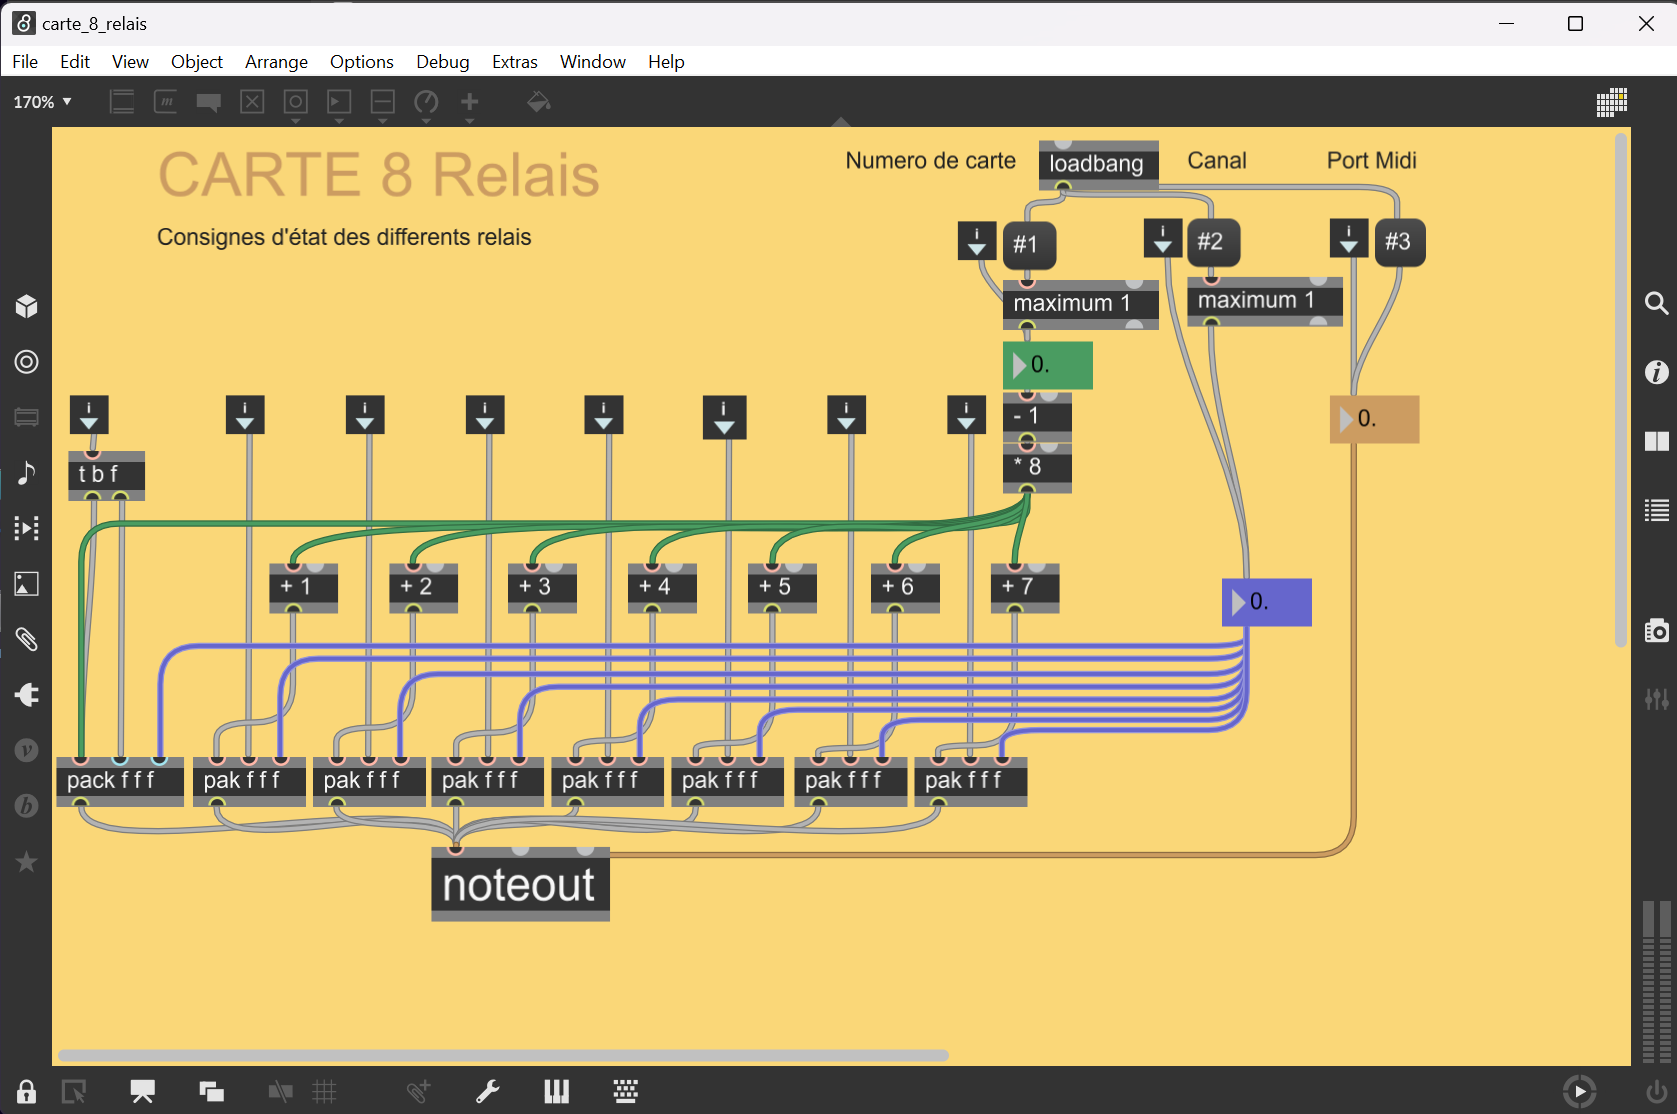
Task: Open the zoom 170% dropdown
Action: pos(42,102)
